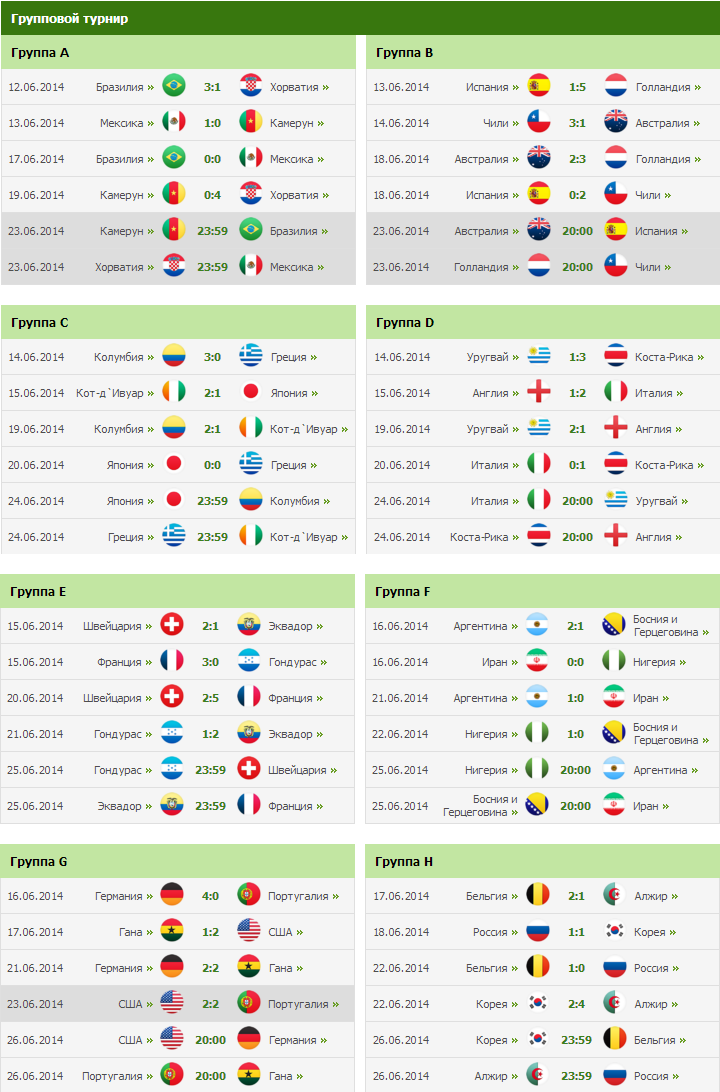Click the Ecuador flag in the Швейцария 2:1 match
Viewport: 720px width, 1092px height.
[x=249, y=625]
